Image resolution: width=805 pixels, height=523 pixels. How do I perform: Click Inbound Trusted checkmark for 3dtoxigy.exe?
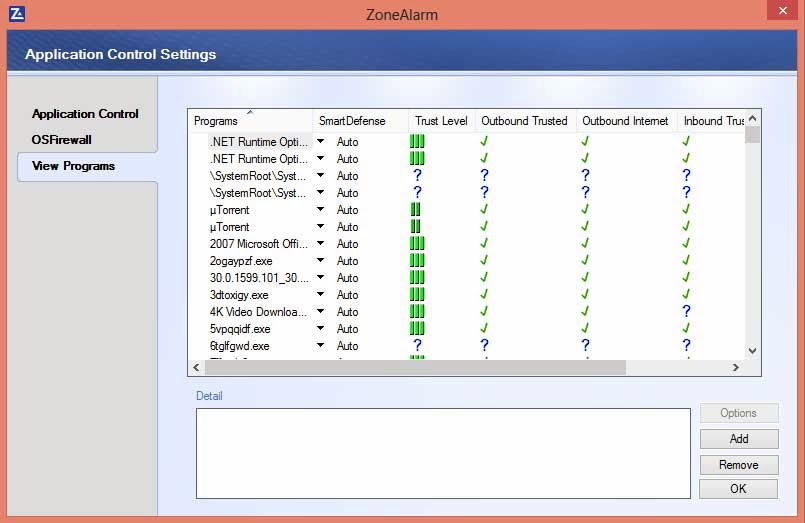click(686, 294)
